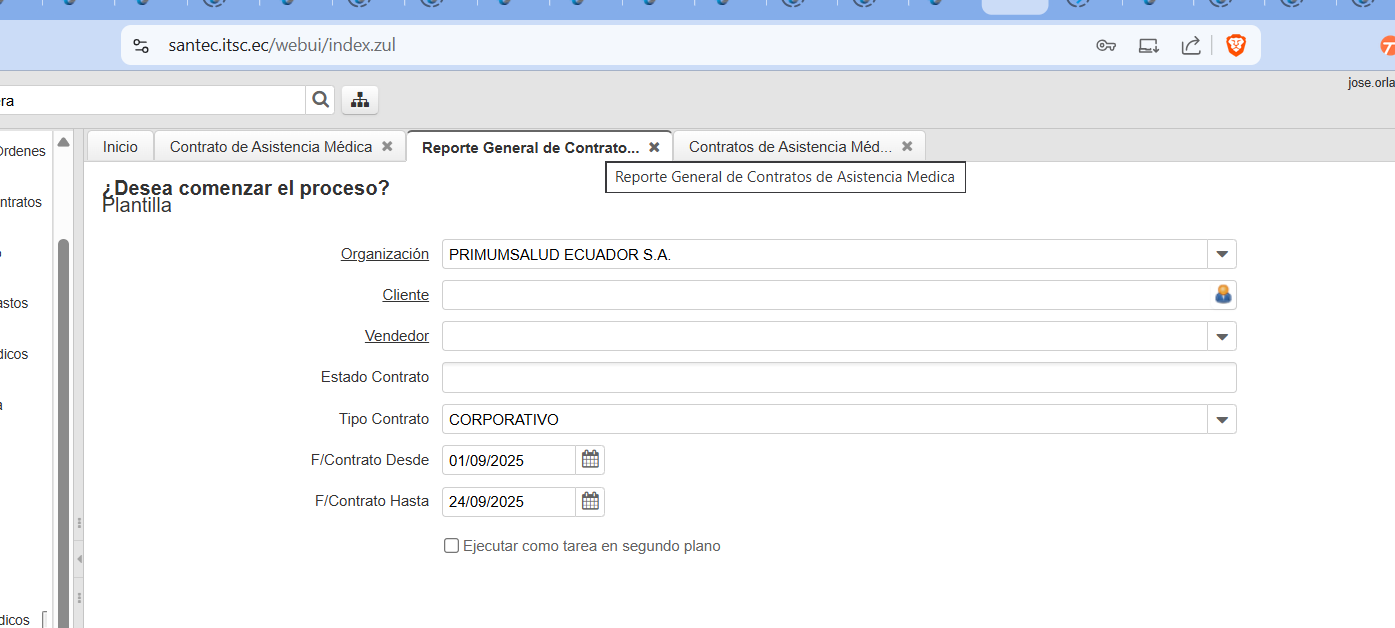
Task: Expand the Organización dropdown
Action: point(1222,255)
